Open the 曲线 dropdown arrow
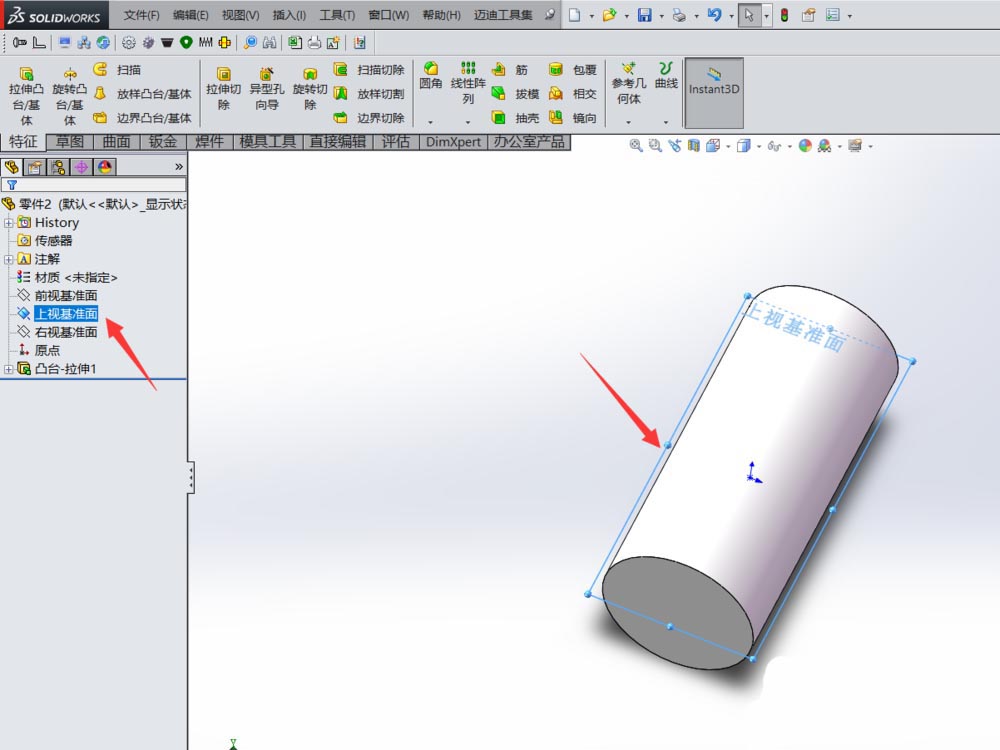This screenshot has width=1000, height=750. [666, 122]
